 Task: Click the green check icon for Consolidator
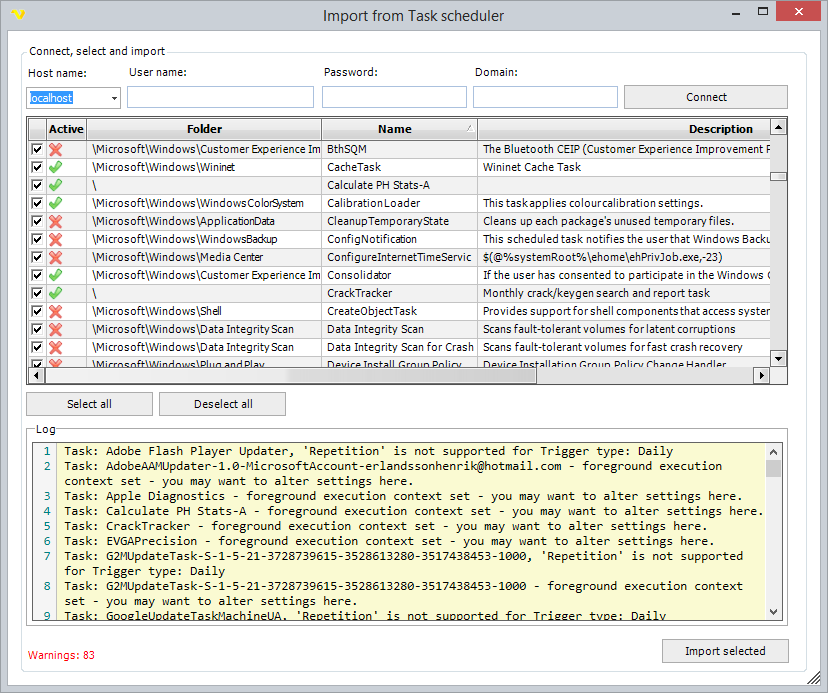pyautogui.click(x=58, y=275)
